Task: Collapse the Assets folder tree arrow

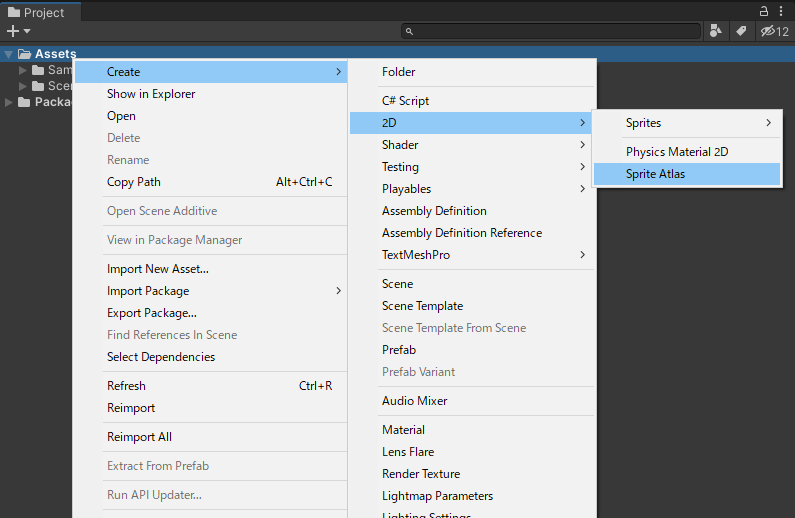Action: pyautogui.click(x=9, y=54)
